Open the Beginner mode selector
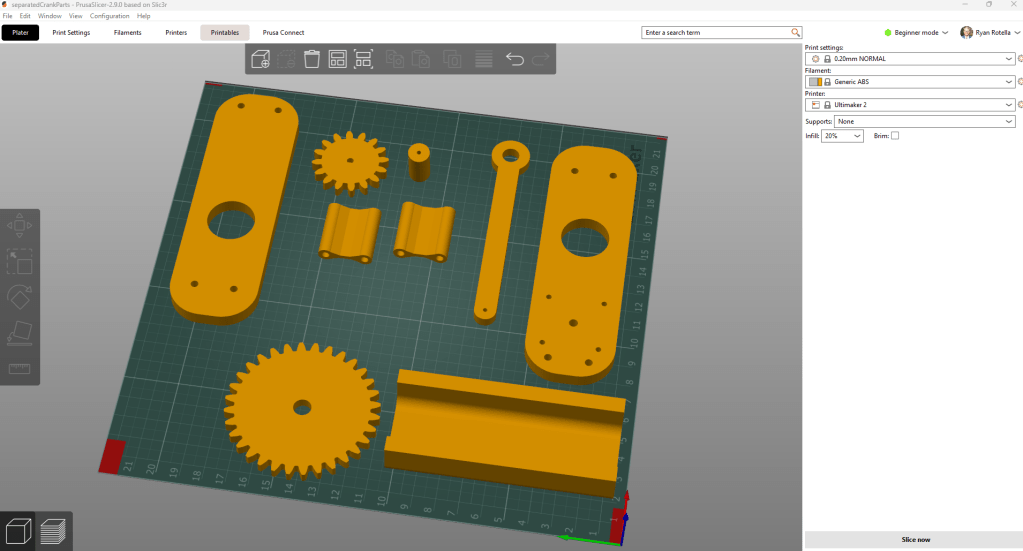Viewport: 1023px width, 551px height. click(x=916, y=32)
